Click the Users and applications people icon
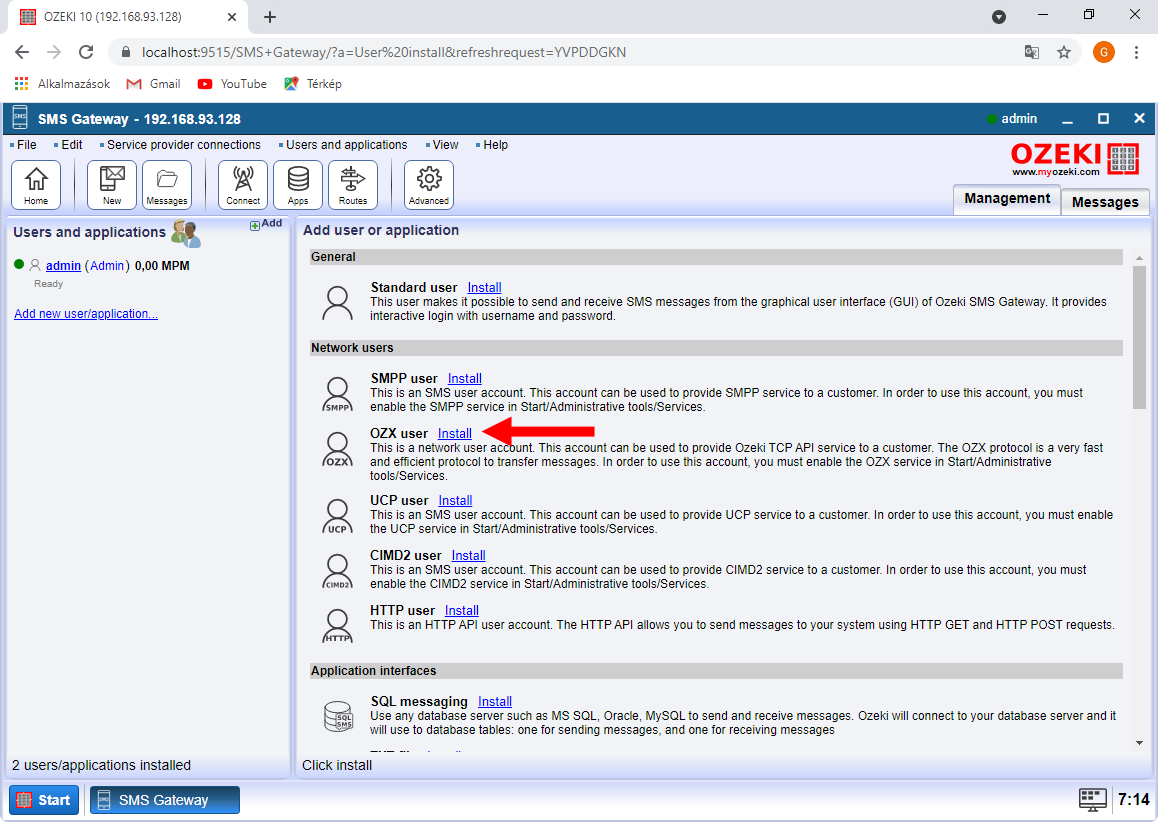The height and width of the screenshot is (822, 1158). [185, 233]
